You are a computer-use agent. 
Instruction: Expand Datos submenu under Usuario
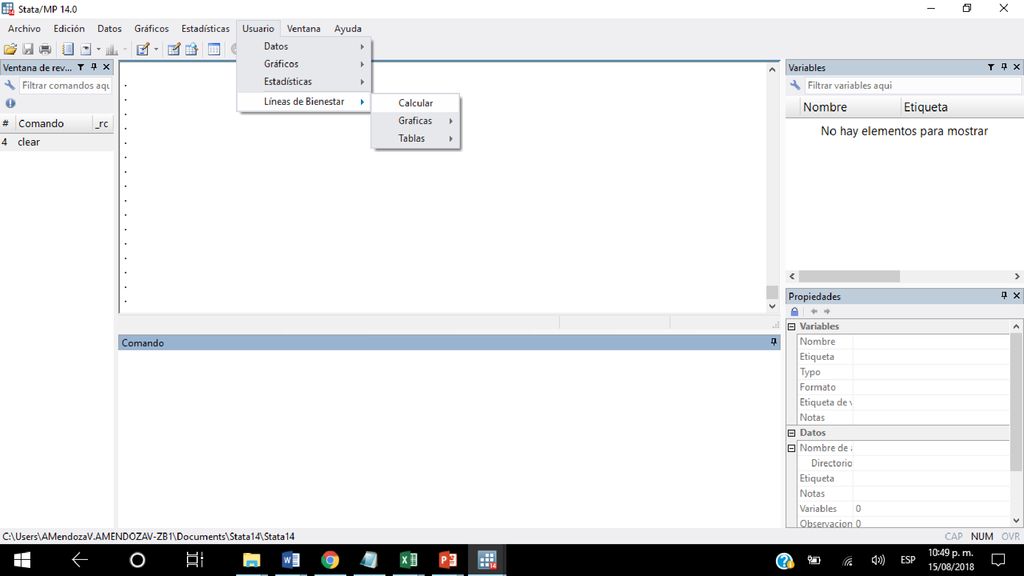(304, 46)
